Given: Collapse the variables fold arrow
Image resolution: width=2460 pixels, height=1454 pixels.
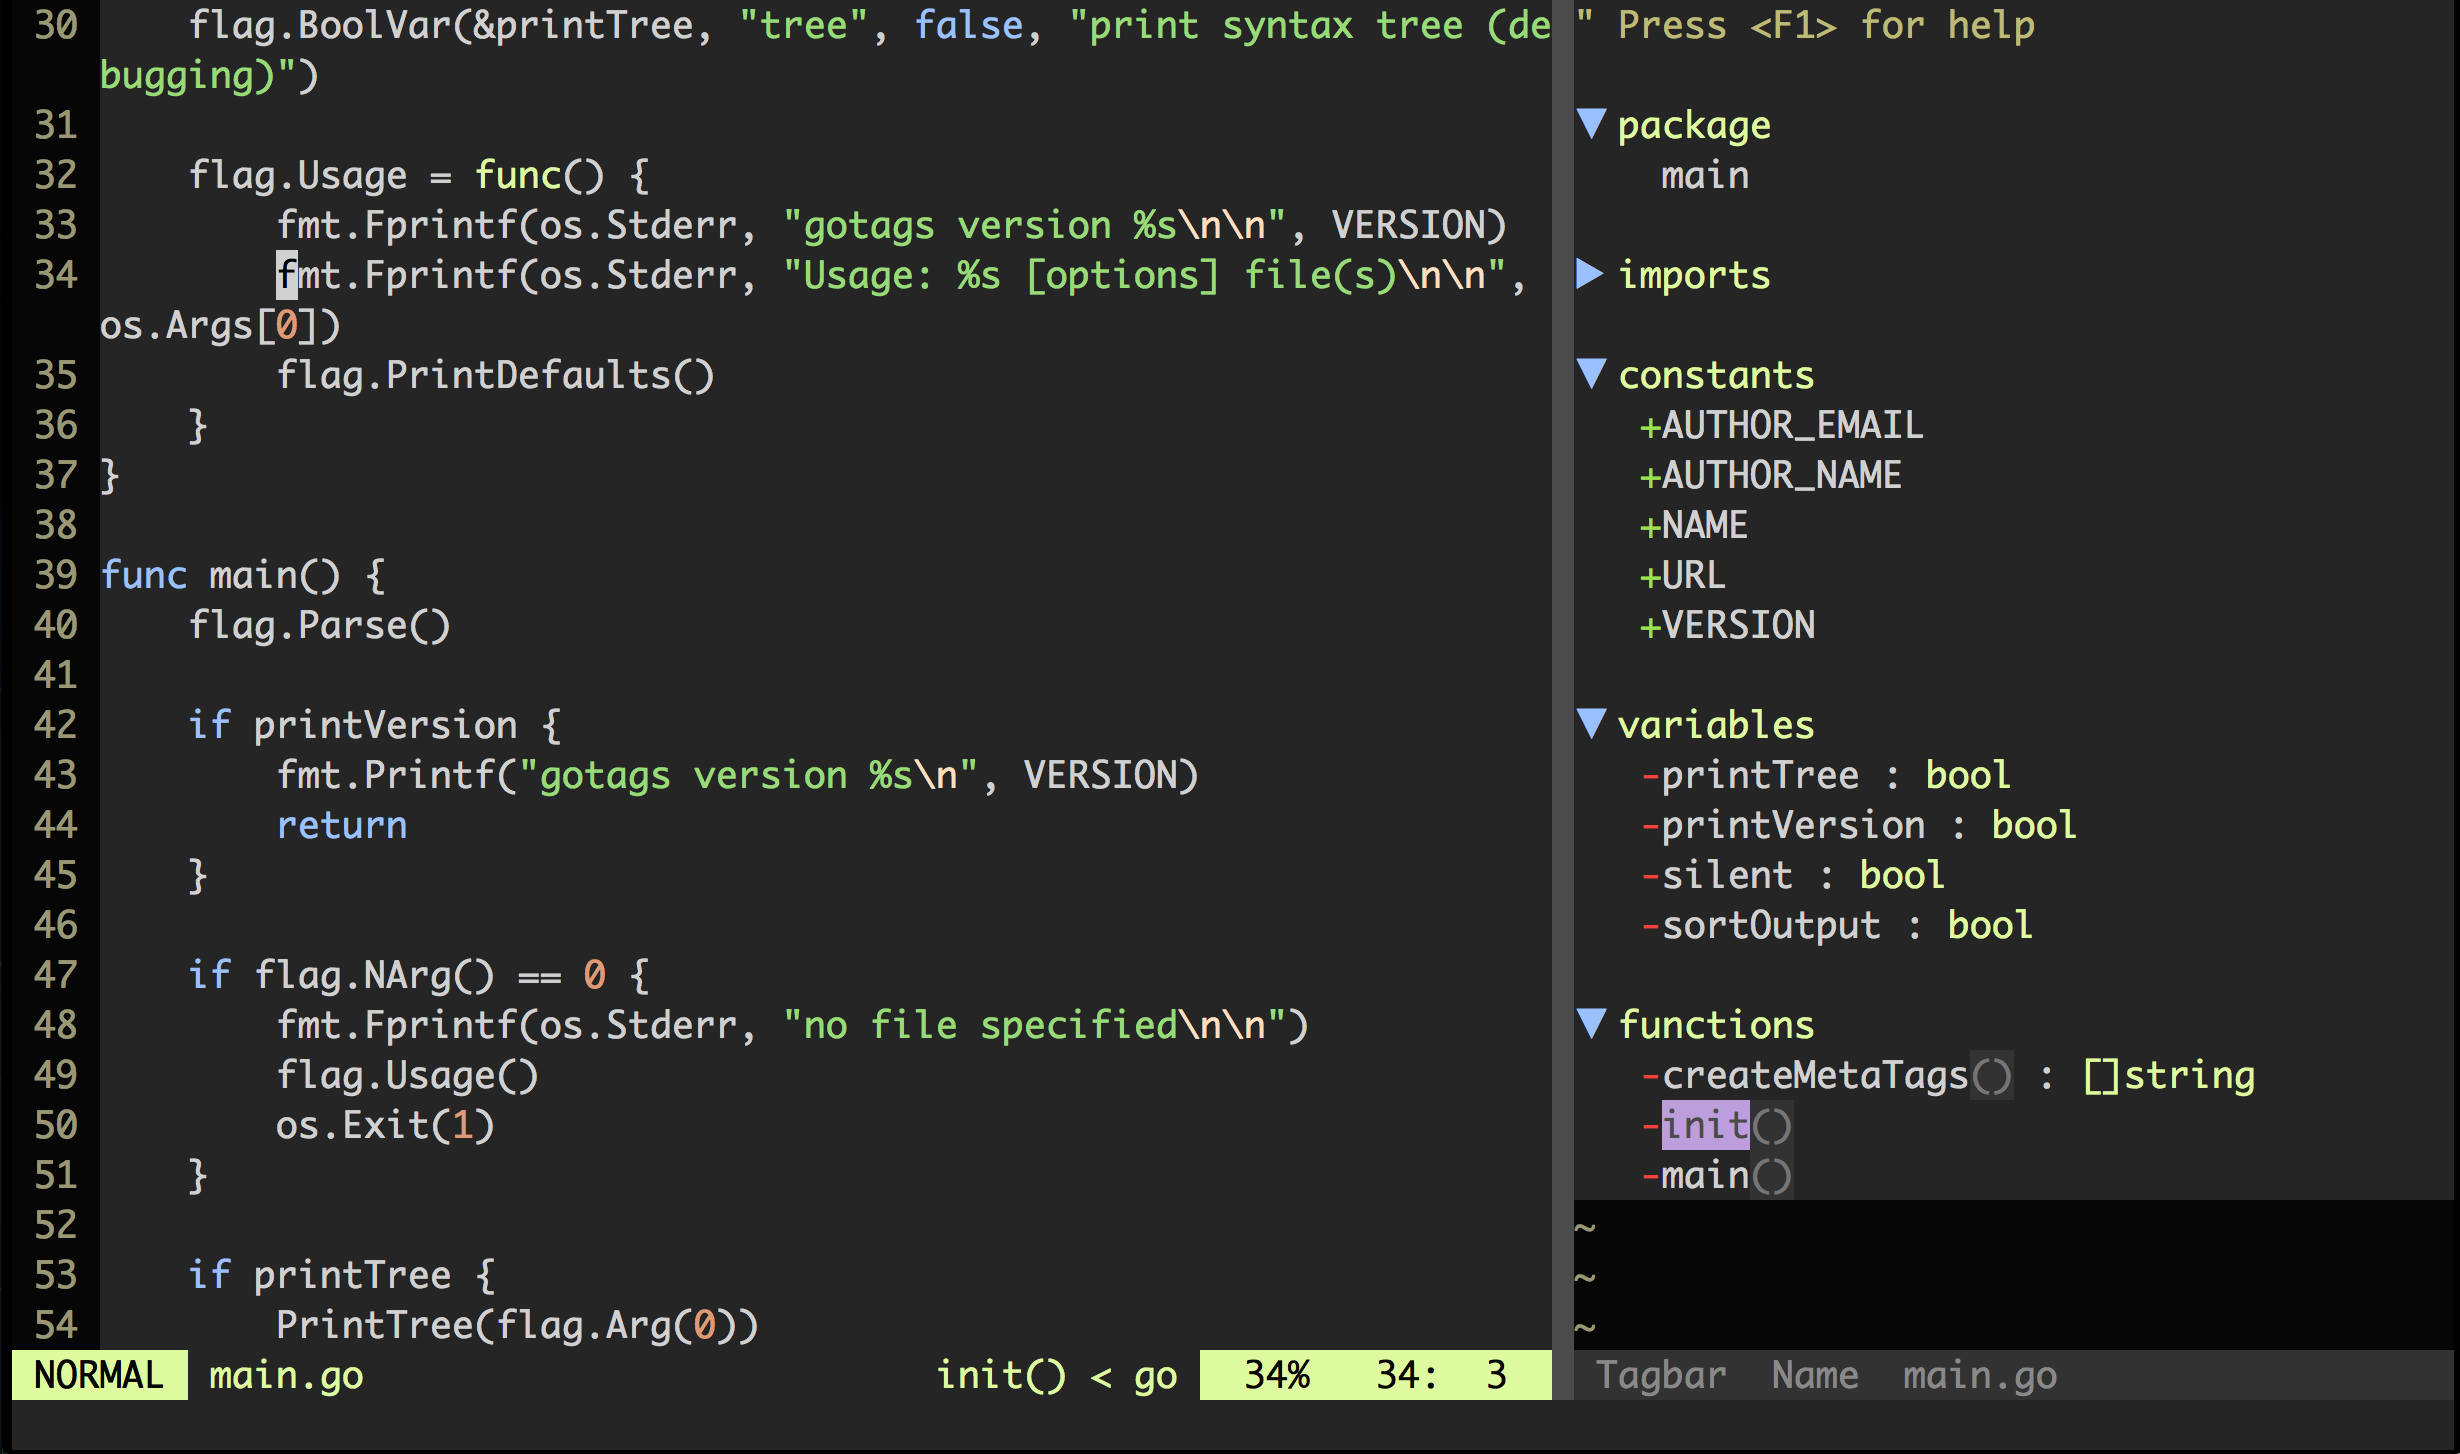Looking at the screenshot, I should pos(1591,724).
